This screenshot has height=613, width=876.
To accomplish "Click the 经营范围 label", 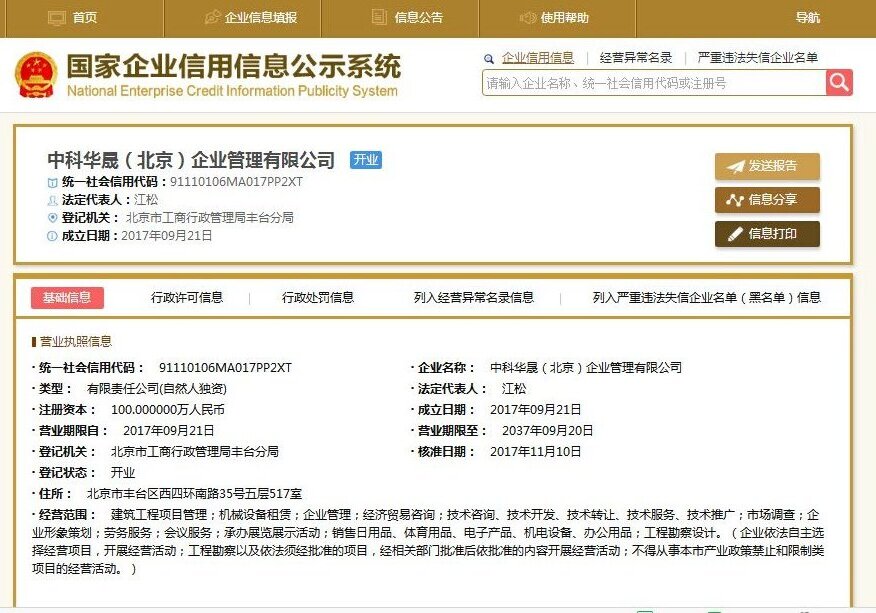I will [x=66, y=515].
